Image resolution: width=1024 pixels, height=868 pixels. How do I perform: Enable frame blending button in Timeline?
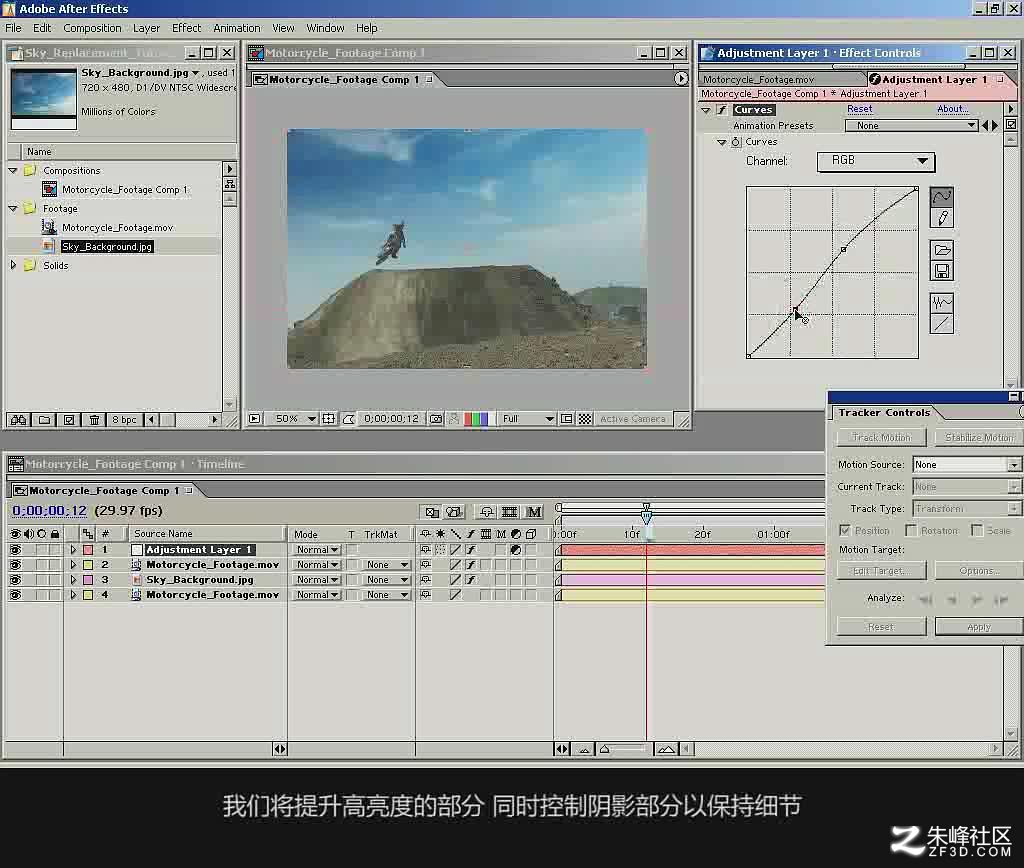[x=509, y=511]
